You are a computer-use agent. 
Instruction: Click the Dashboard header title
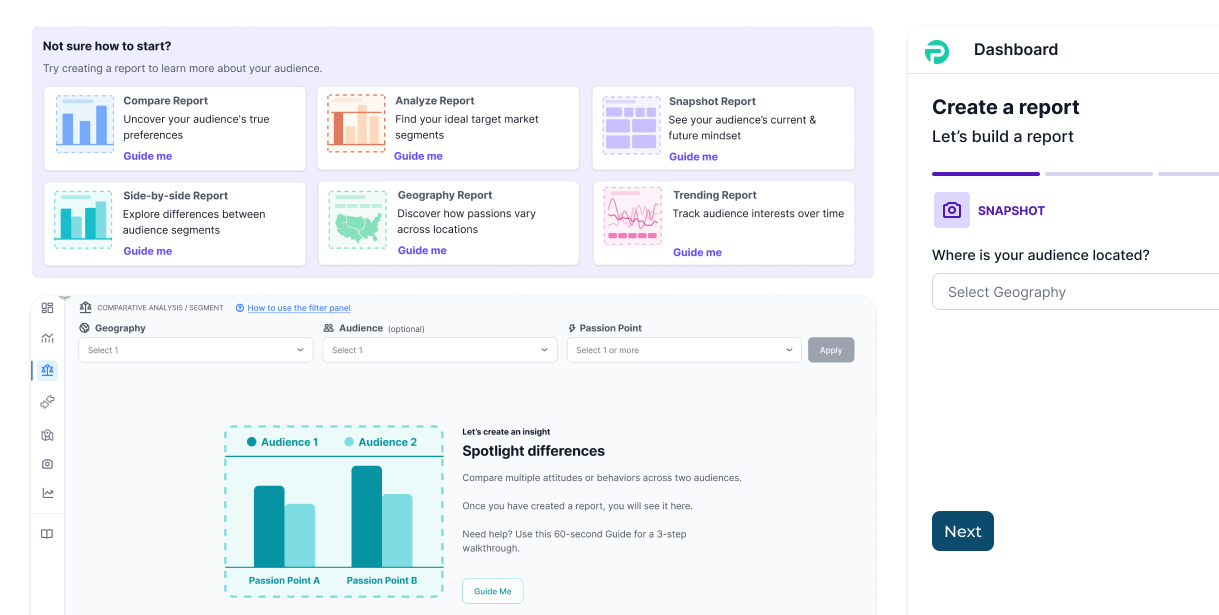[1016, 50]
